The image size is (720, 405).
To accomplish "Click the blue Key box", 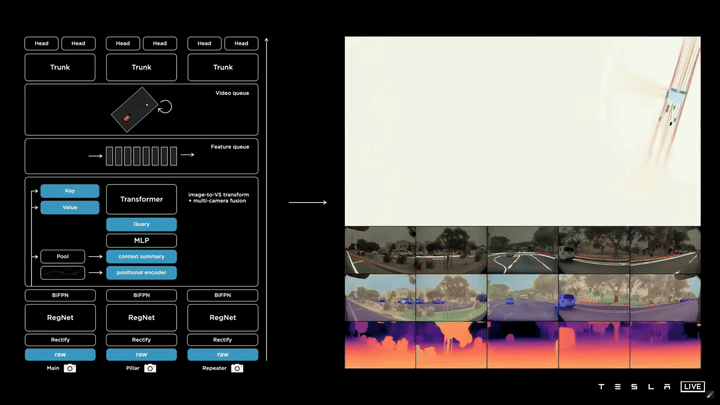I will coord(69,191).
